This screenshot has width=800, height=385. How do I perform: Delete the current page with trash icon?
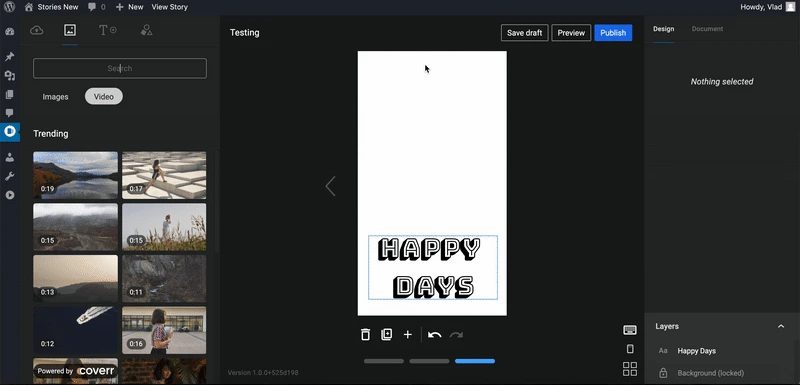[365, 335]
